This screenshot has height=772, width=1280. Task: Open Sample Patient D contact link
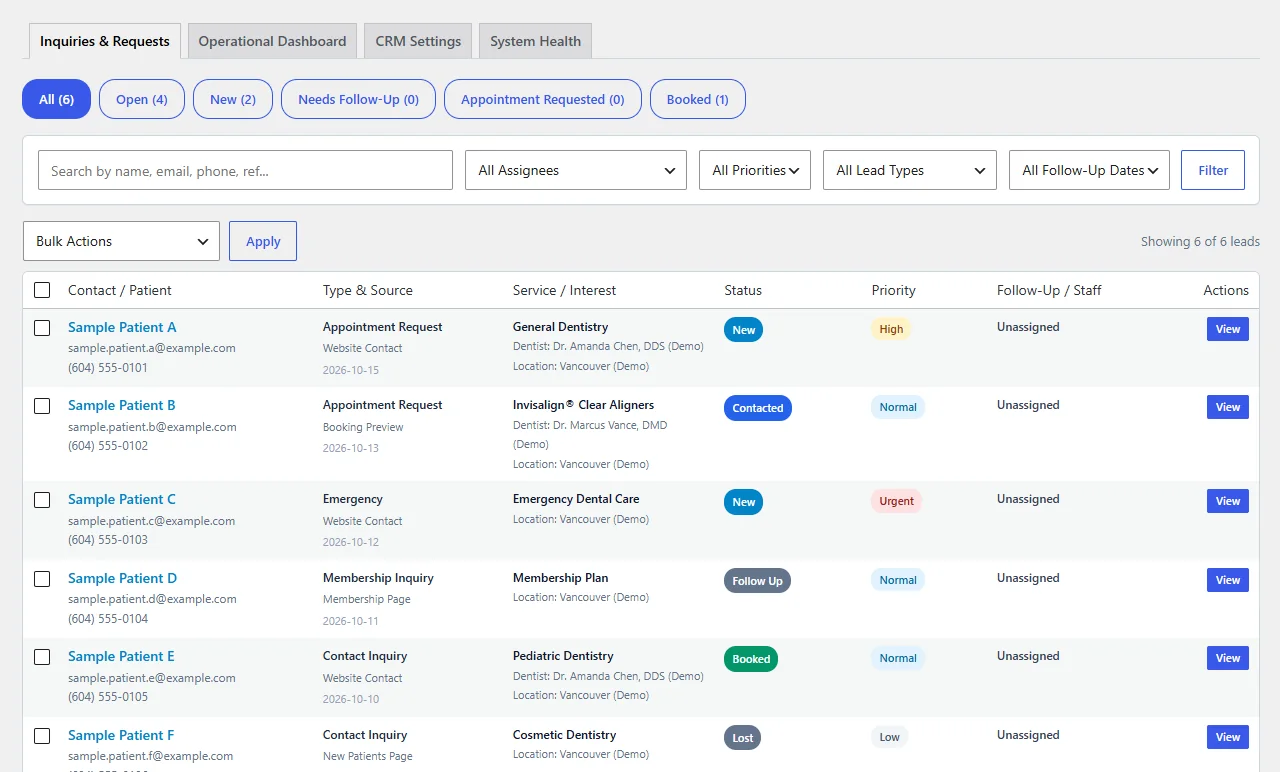coord(122,578)
